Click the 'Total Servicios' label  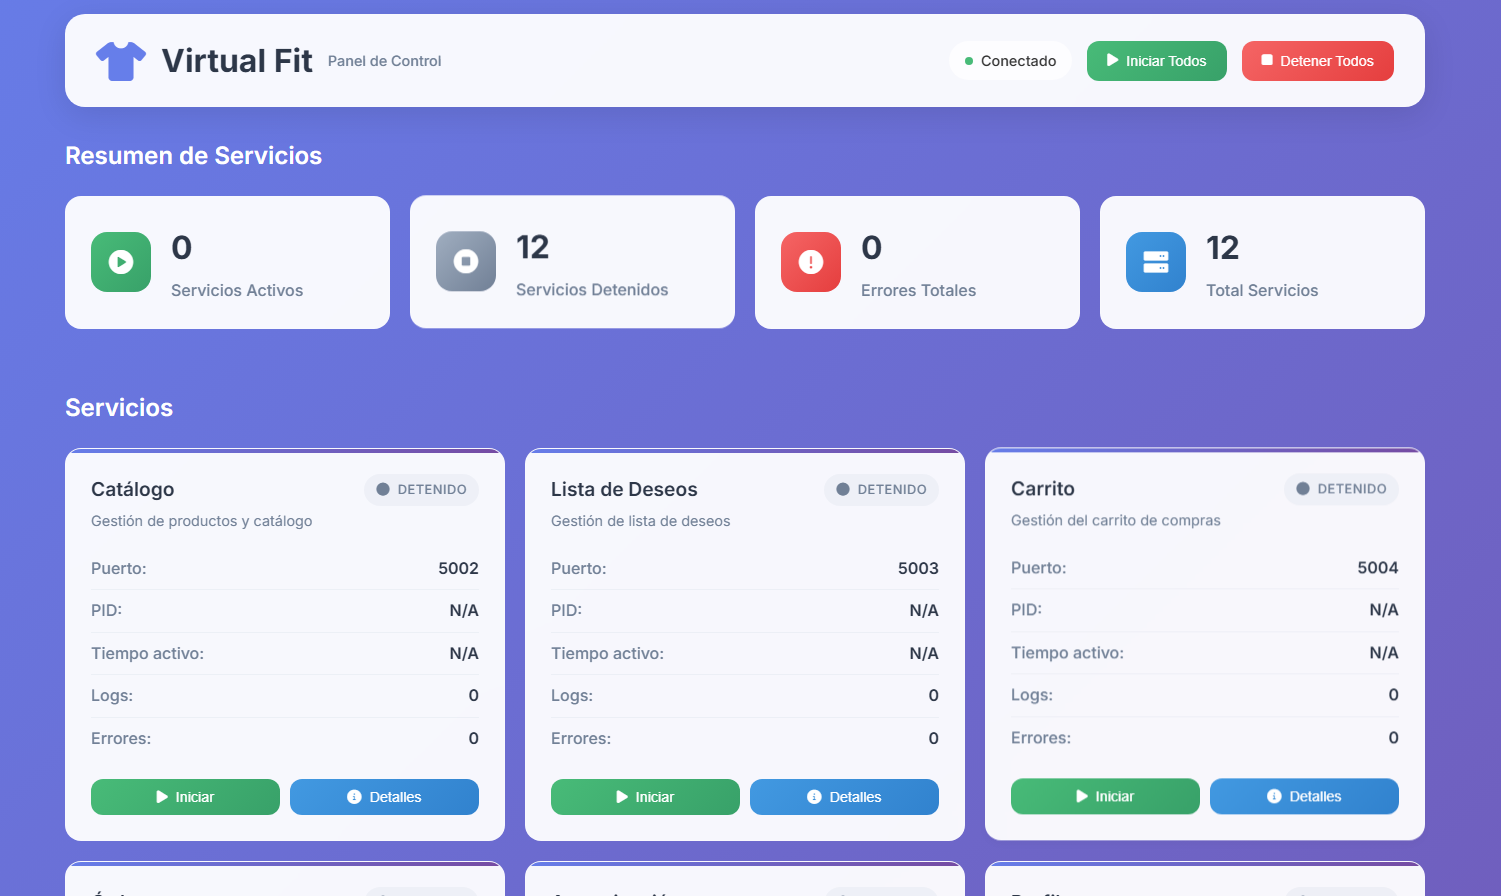pos(1262,290)
